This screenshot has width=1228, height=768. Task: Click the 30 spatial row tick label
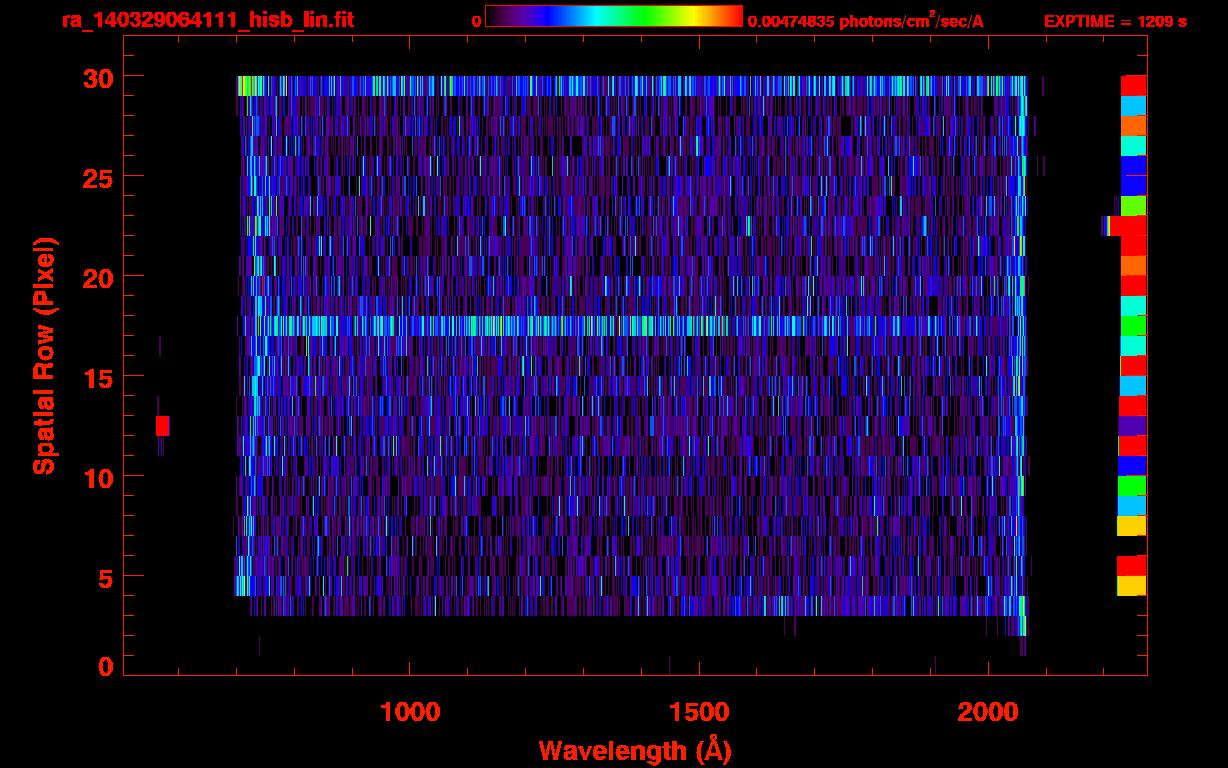click(x=100, y=77)
